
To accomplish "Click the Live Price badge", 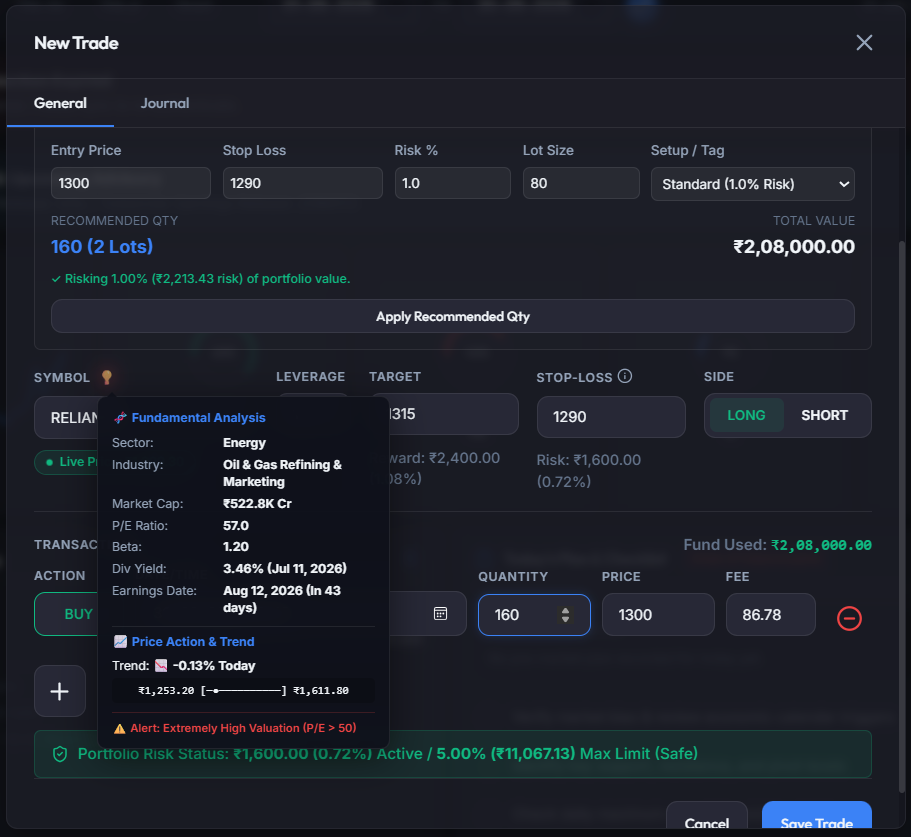I will point(67,462).
